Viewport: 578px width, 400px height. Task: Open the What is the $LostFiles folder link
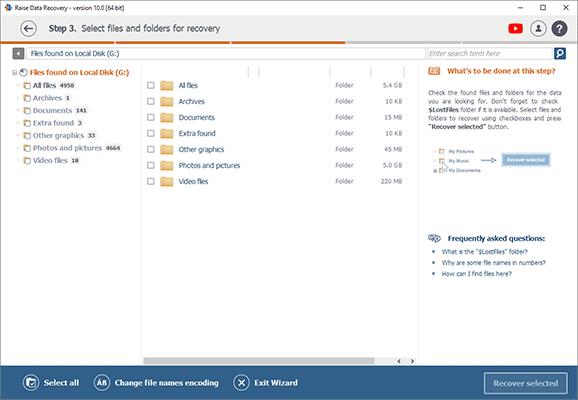click(x=484, y=252)
